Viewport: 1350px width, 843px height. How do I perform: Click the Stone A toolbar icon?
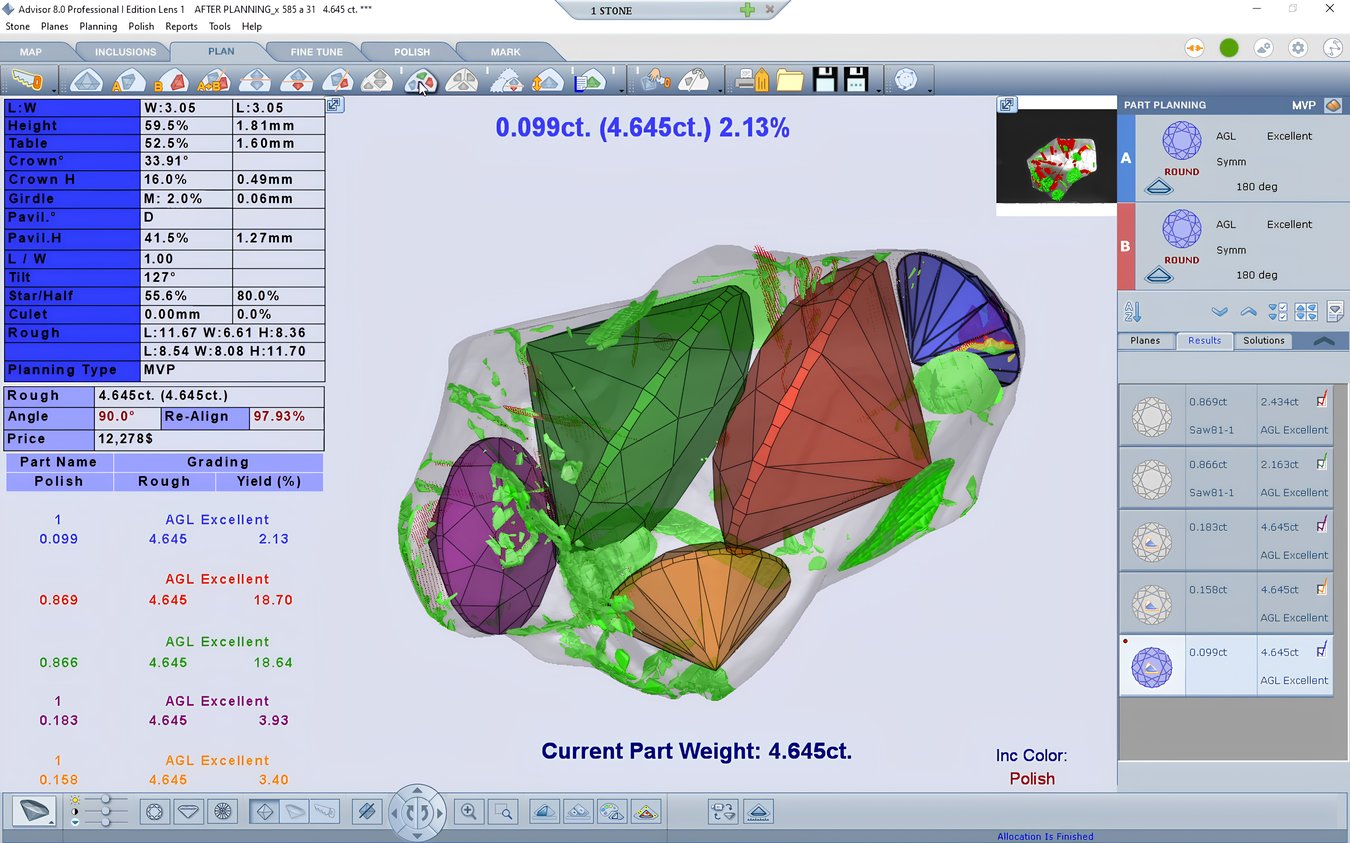tap(127, 80)
